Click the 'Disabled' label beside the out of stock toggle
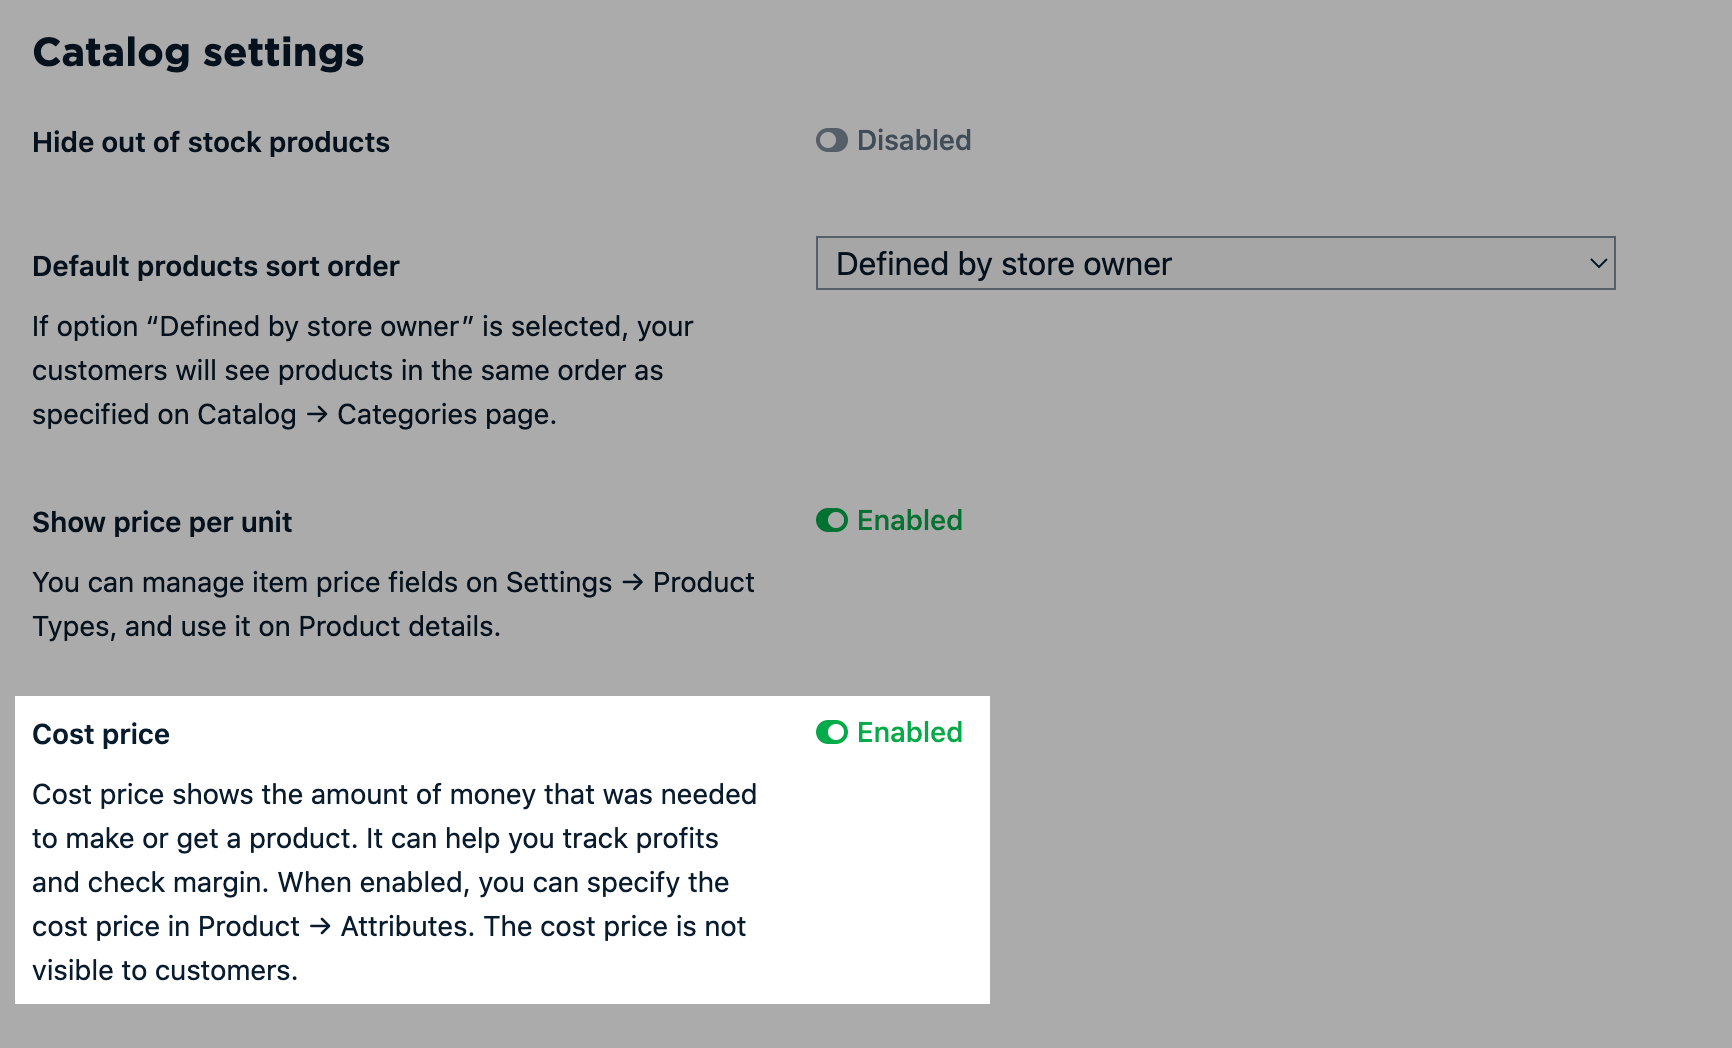Screen dimensions: 1732x1048 tap(913, 141)
